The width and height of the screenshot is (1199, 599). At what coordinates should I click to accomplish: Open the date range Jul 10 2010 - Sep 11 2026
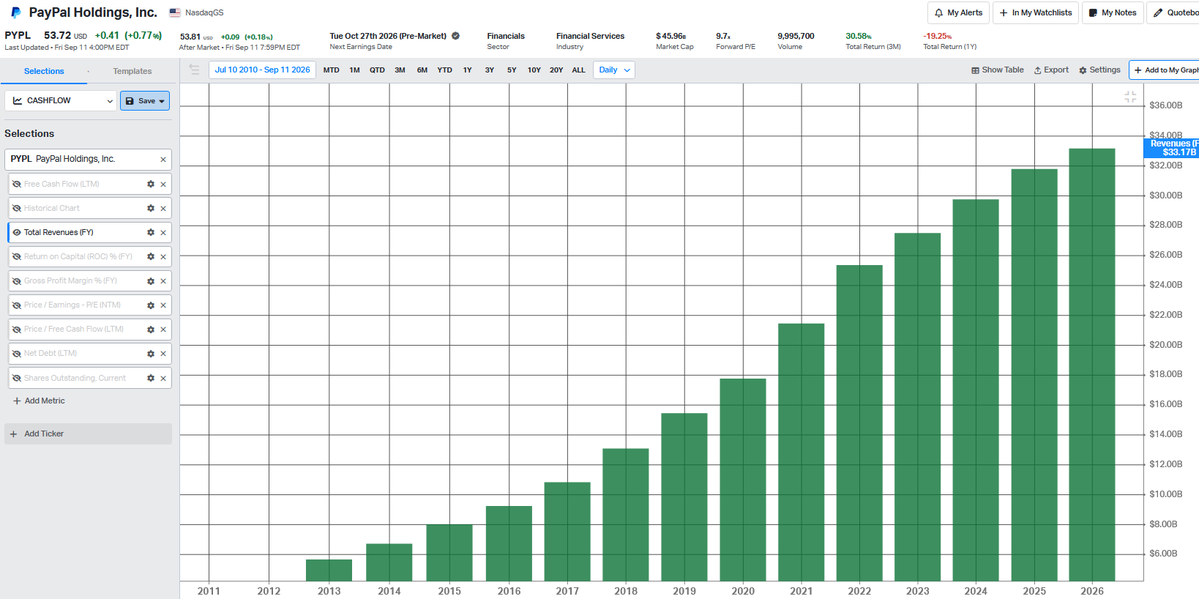click(x=263, y=70)
